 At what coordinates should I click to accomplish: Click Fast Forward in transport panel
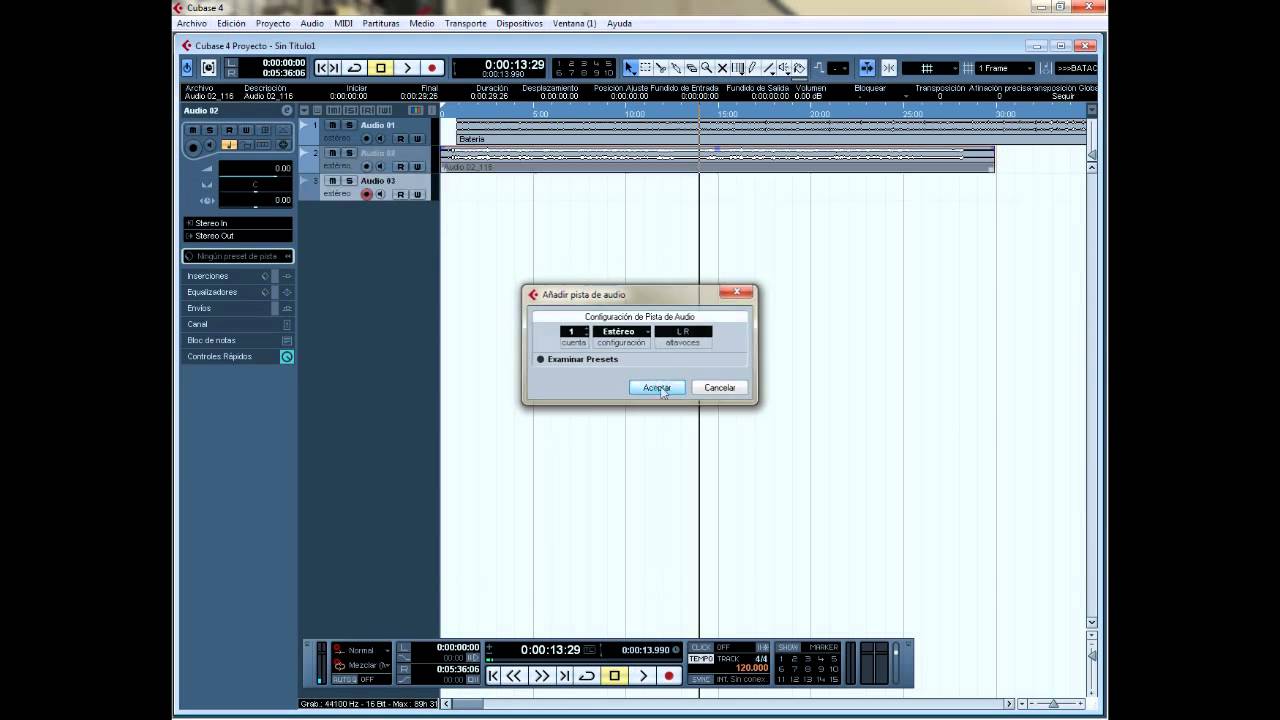pos(542,675)
